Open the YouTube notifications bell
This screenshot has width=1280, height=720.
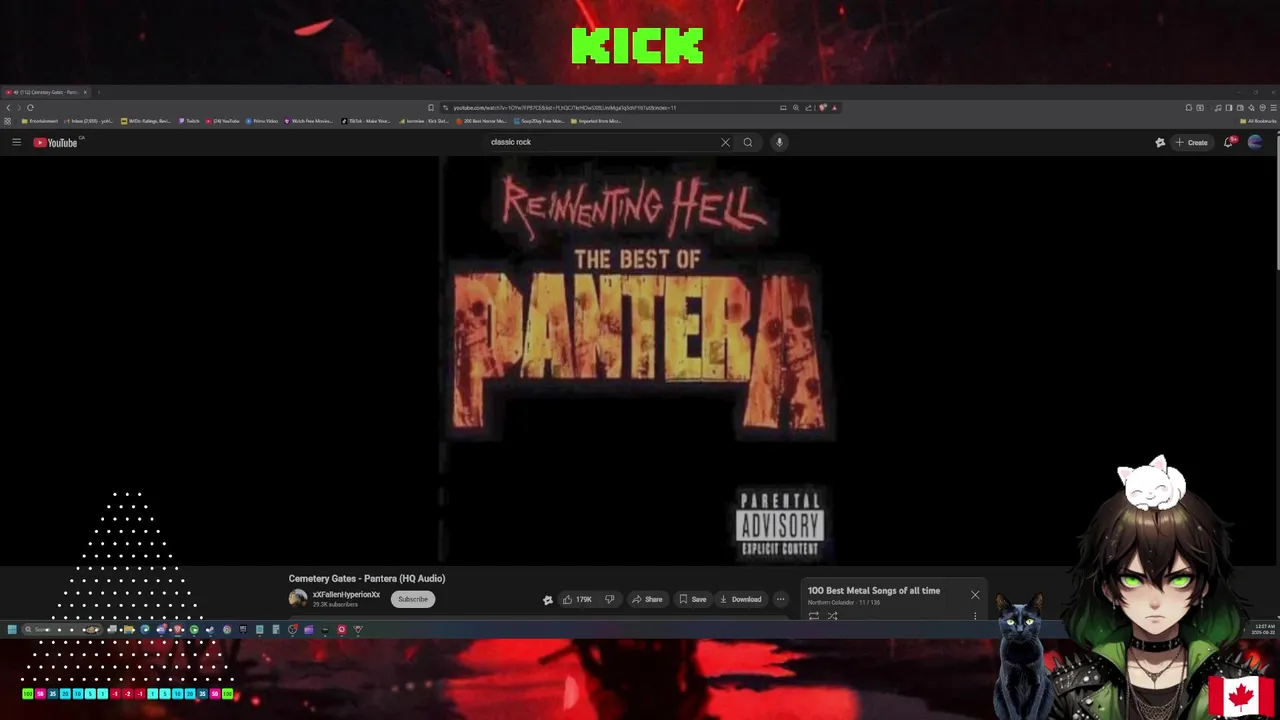[1229, 142]
